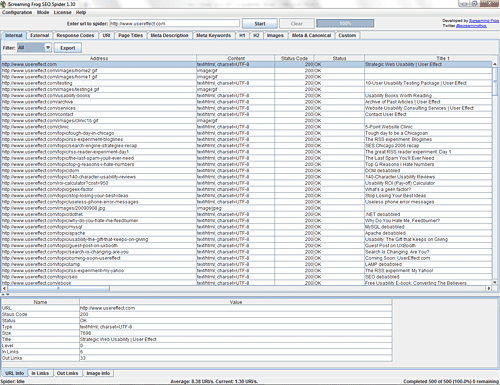500x385 pixels.
Task: Select the Meta Description tab
Action: [169, 35]
